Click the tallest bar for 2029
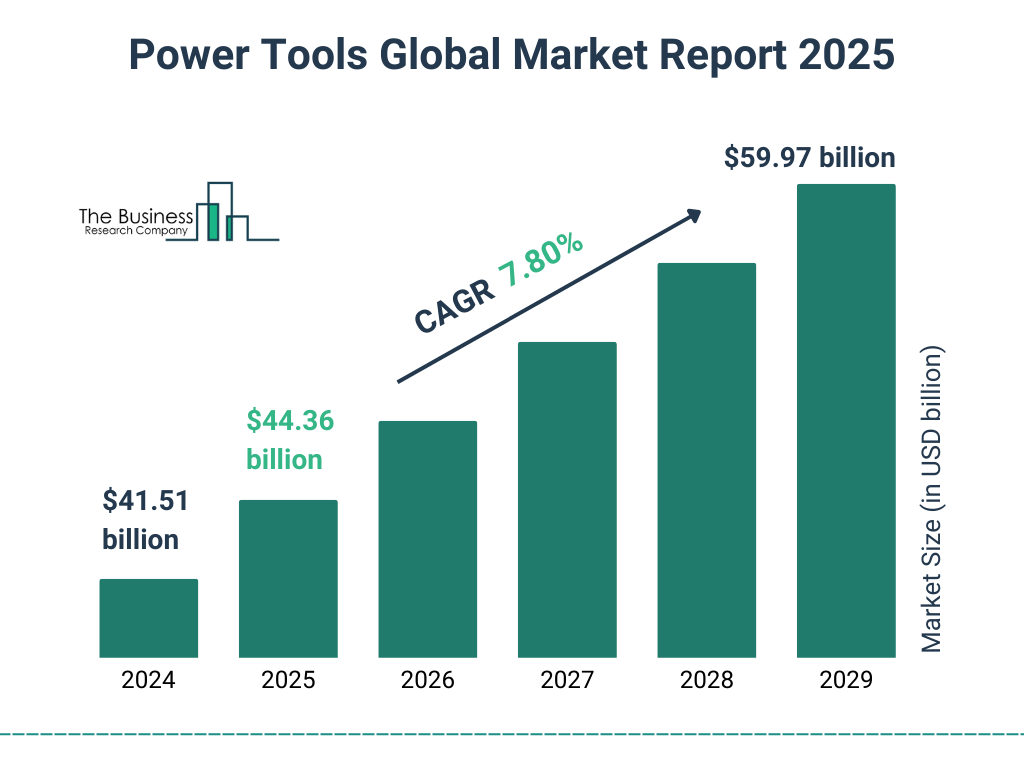Screen dimensions: 1024x768 846,420
